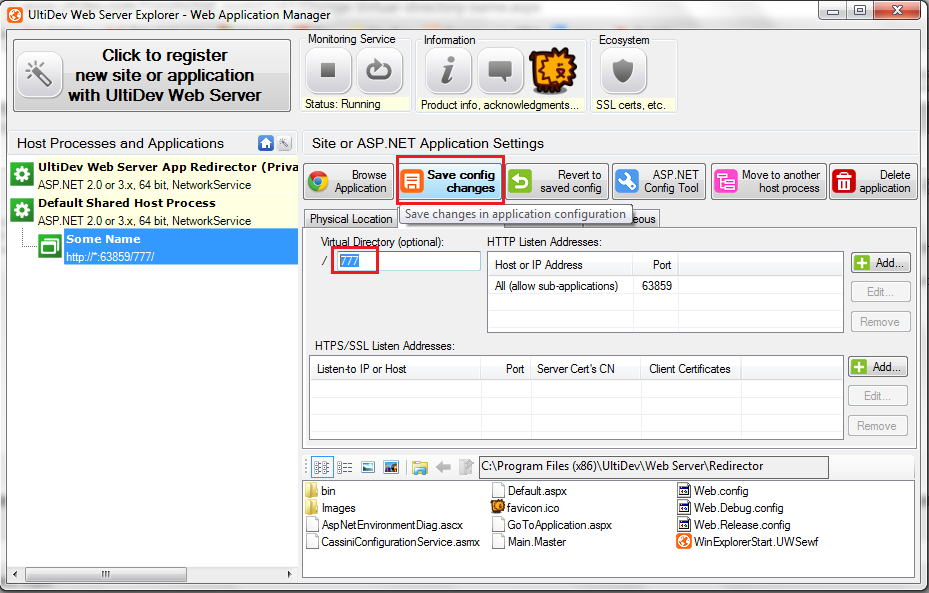Click the small wand icon beside home icon
Image resolution: width=929 pixels, height=593 pixels.
[284, 143]
